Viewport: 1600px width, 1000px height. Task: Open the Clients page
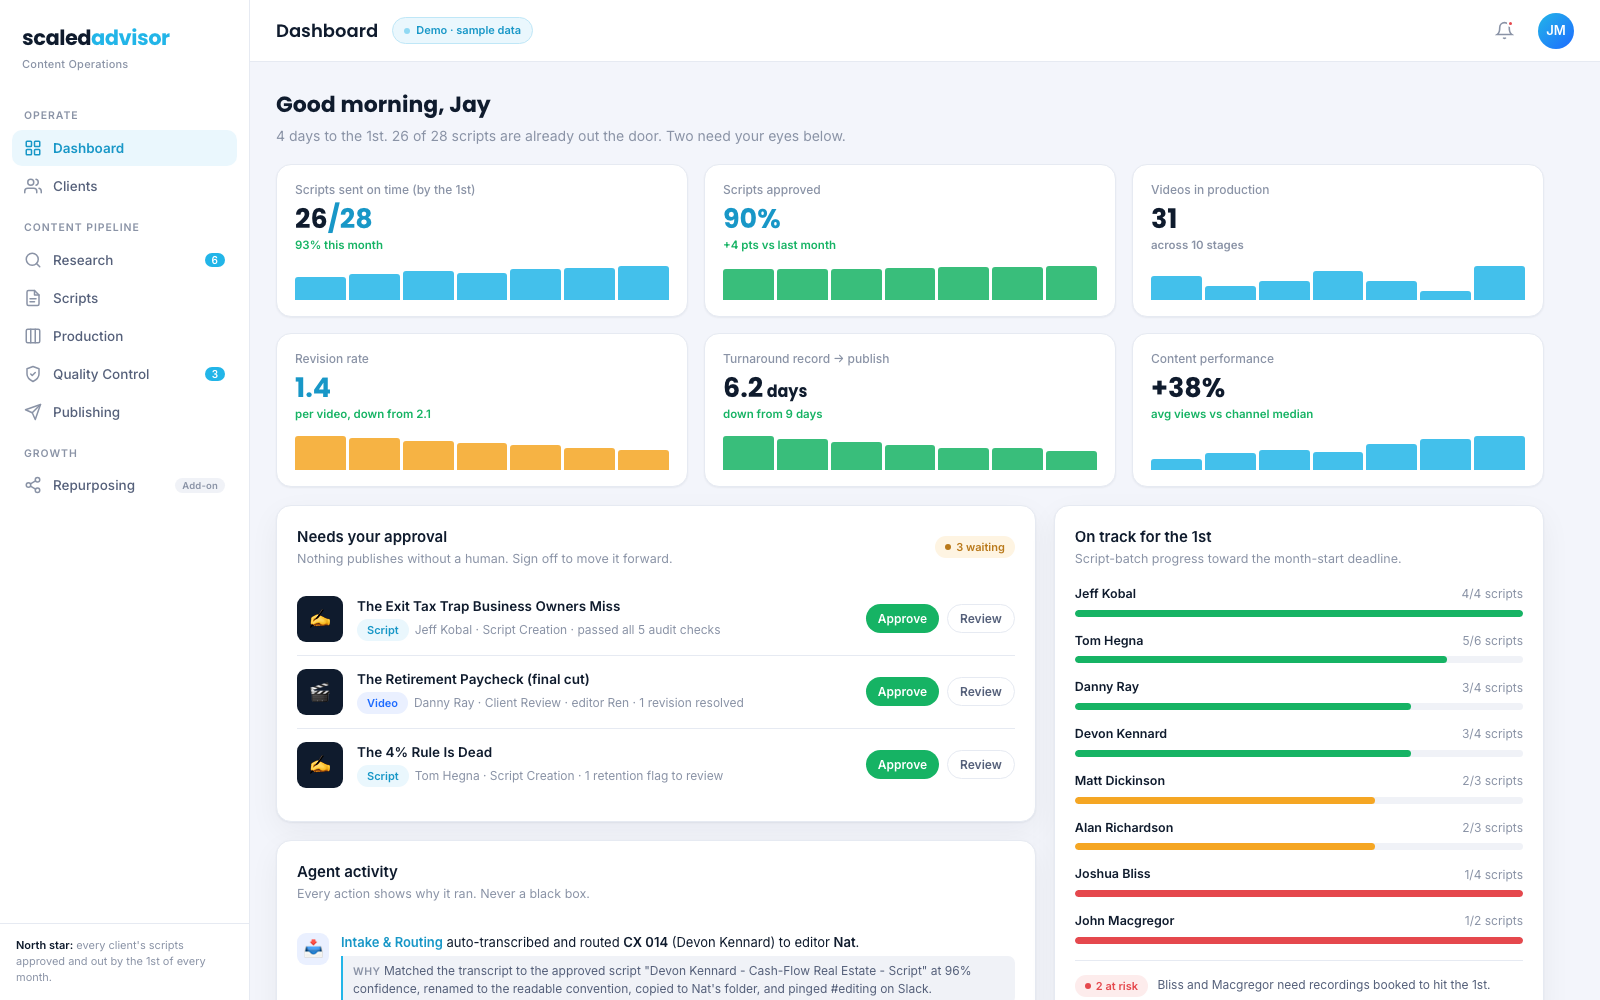(x=124, y=186)
